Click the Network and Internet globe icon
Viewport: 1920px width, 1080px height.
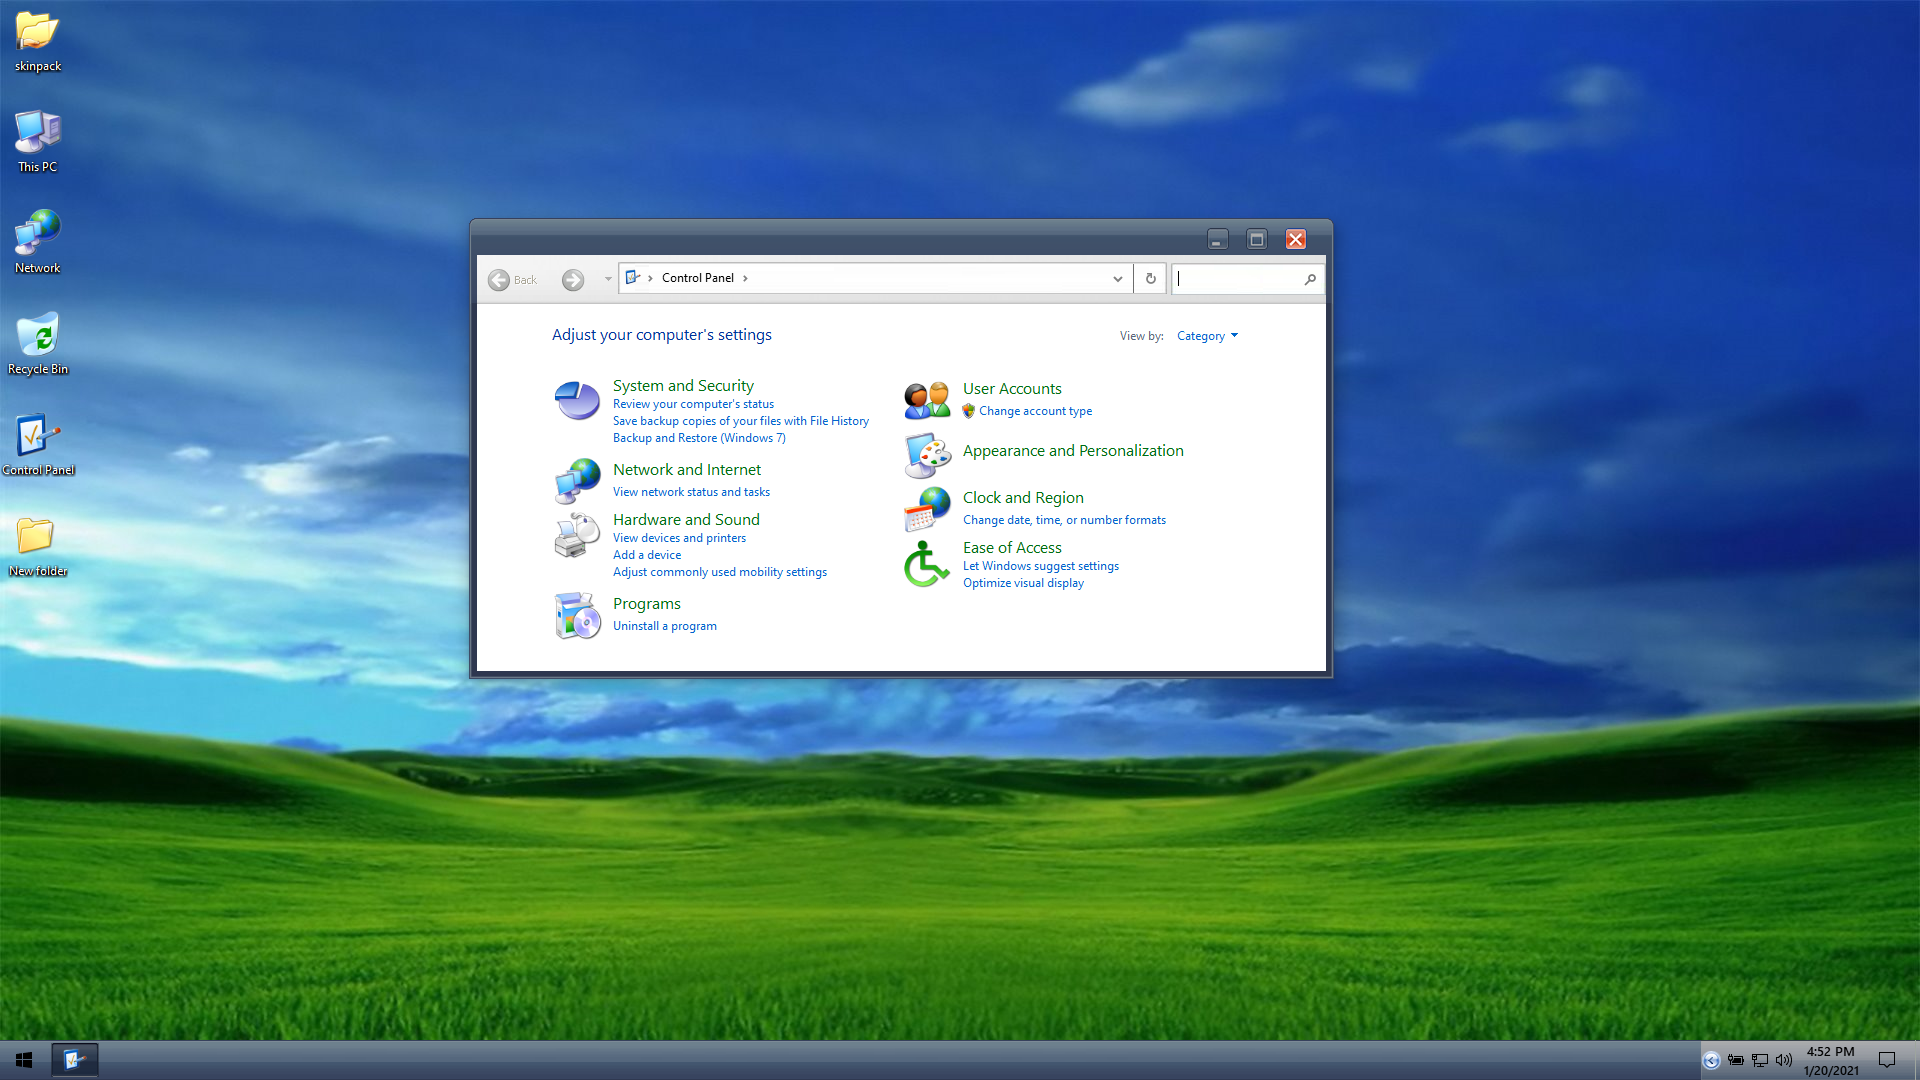coord(577,481)
